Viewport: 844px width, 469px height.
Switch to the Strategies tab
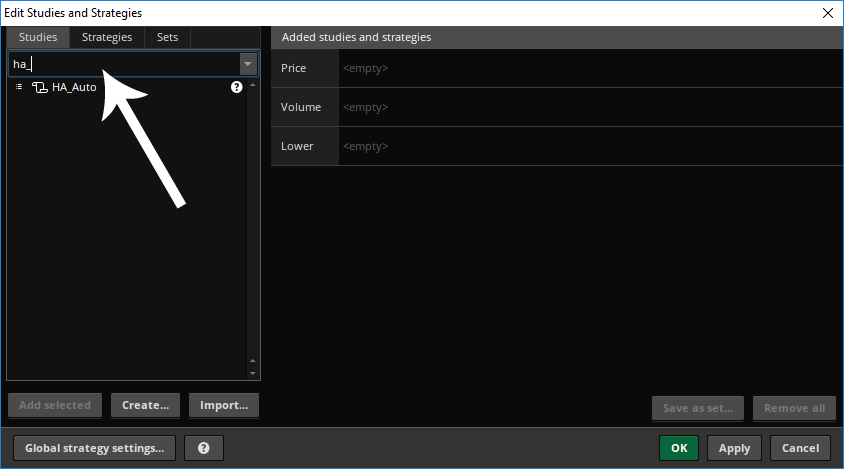coord(107,37)
